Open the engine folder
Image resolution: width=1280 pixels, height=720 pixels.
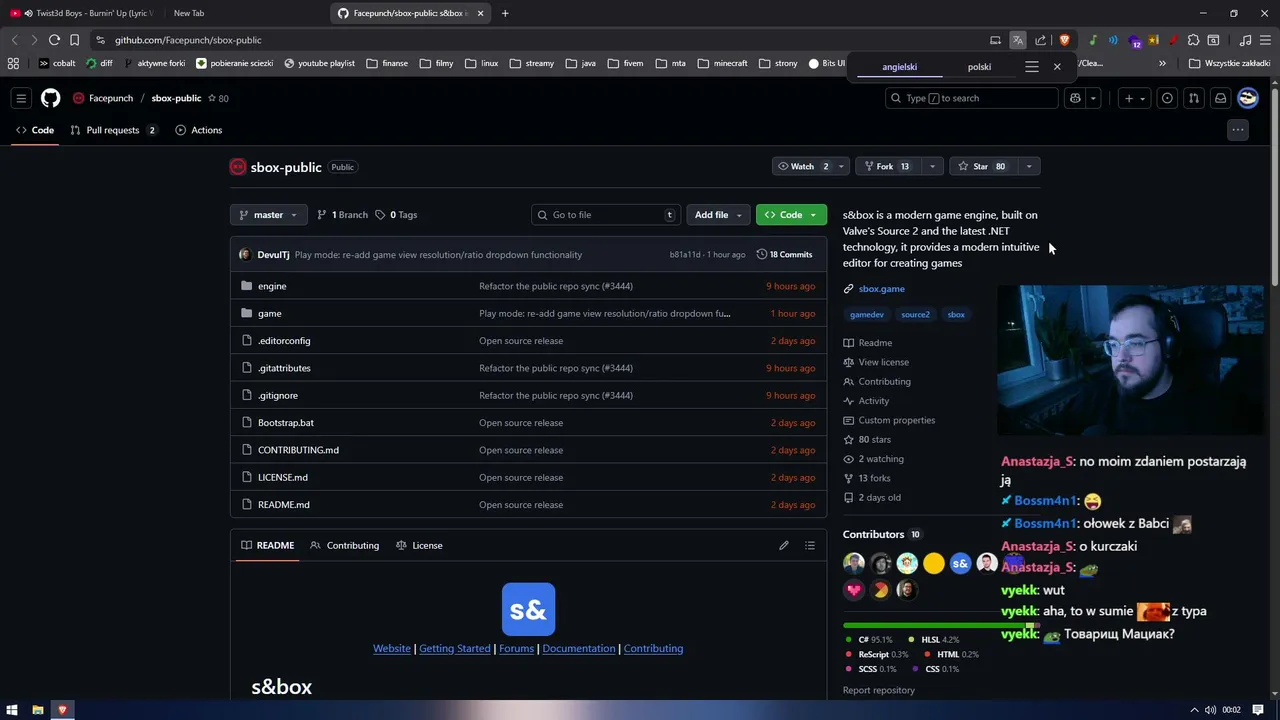(272, 286)
